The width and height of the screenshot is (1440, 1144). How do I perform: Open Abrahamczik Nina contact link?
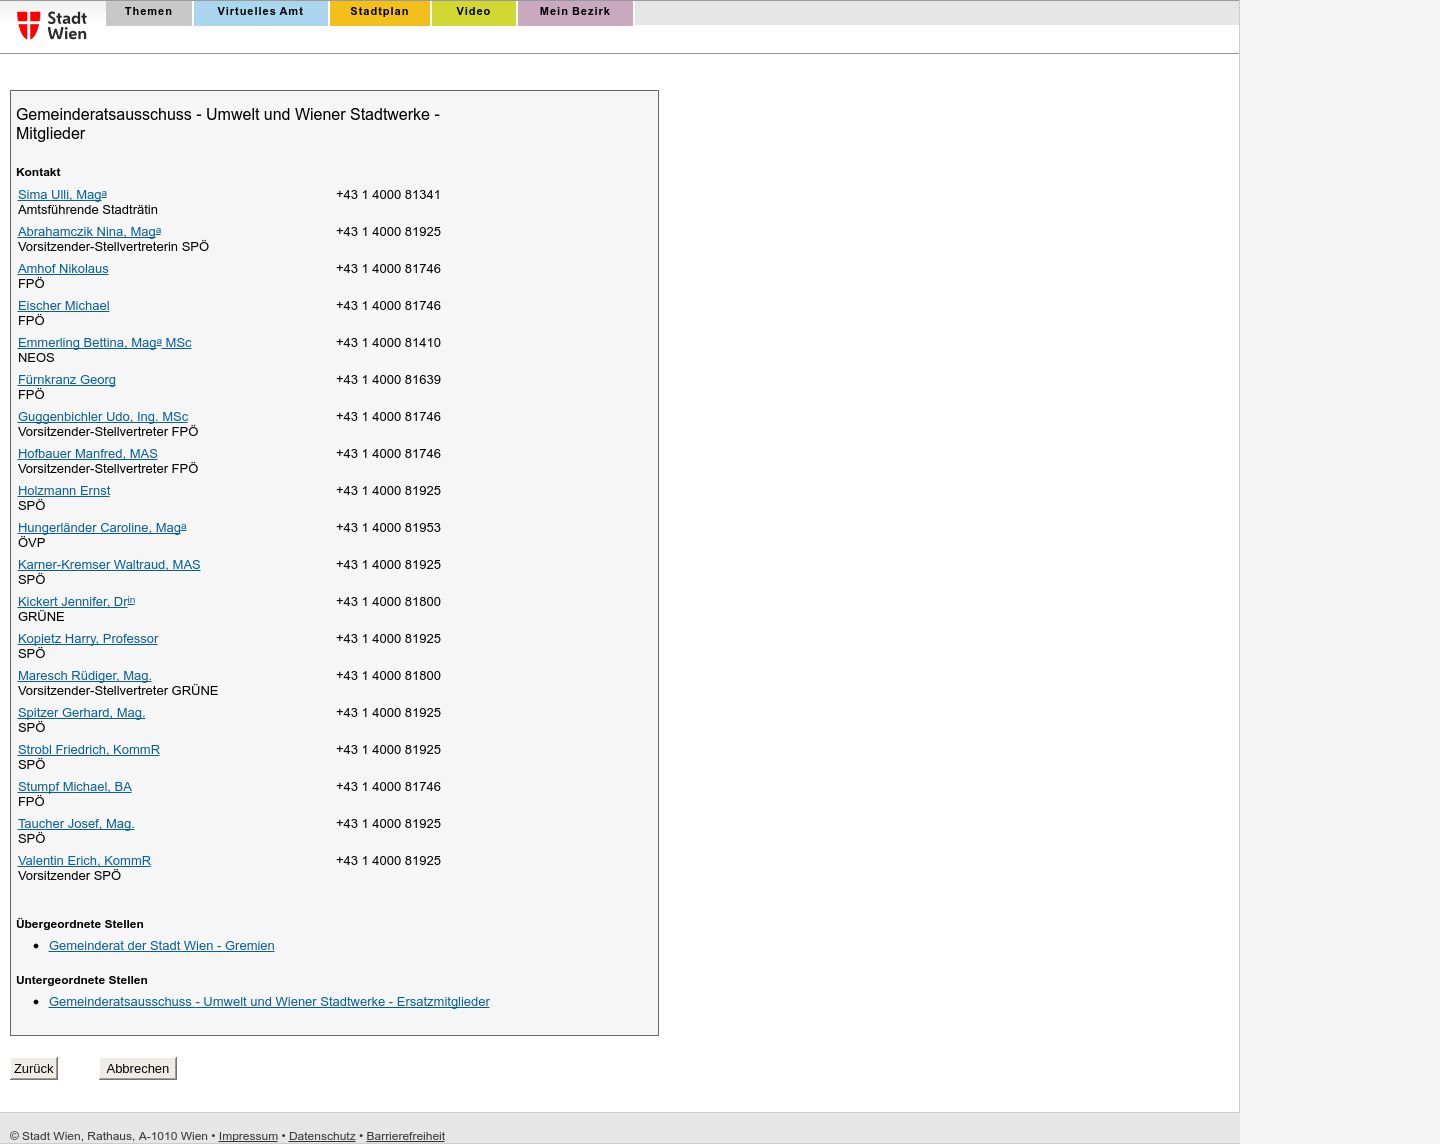point(89,232)
